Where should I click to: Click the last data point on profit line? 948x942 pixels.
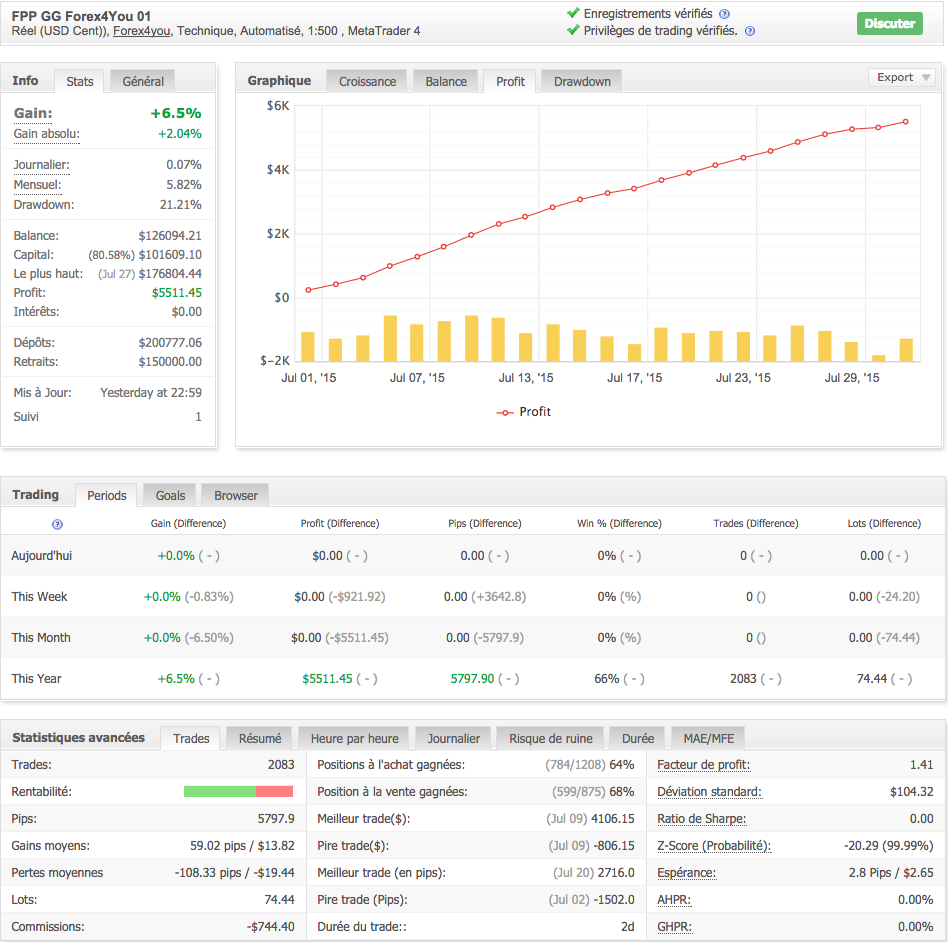(x=905, y=122)
